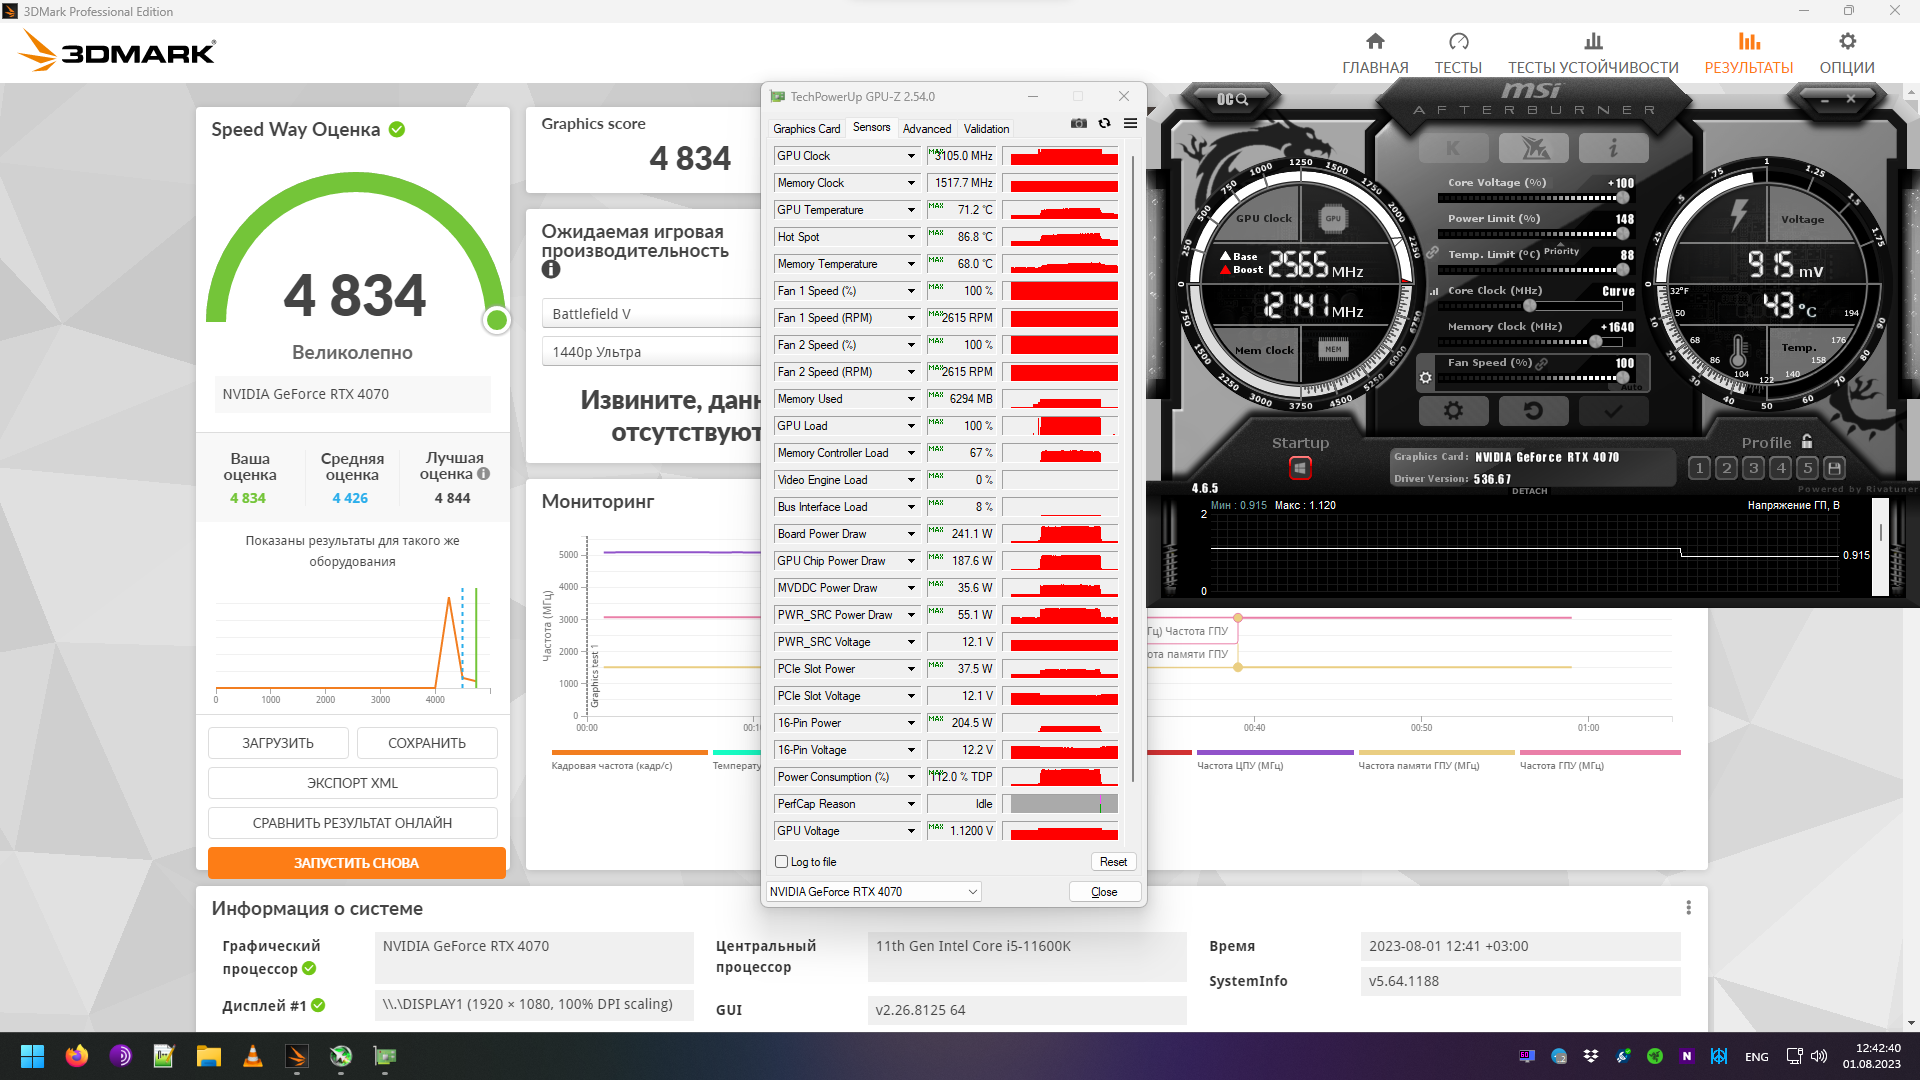1920x1080 pixels.
Task: Click Afterburner reset-to-defaults button
Action: (1533, 411)
